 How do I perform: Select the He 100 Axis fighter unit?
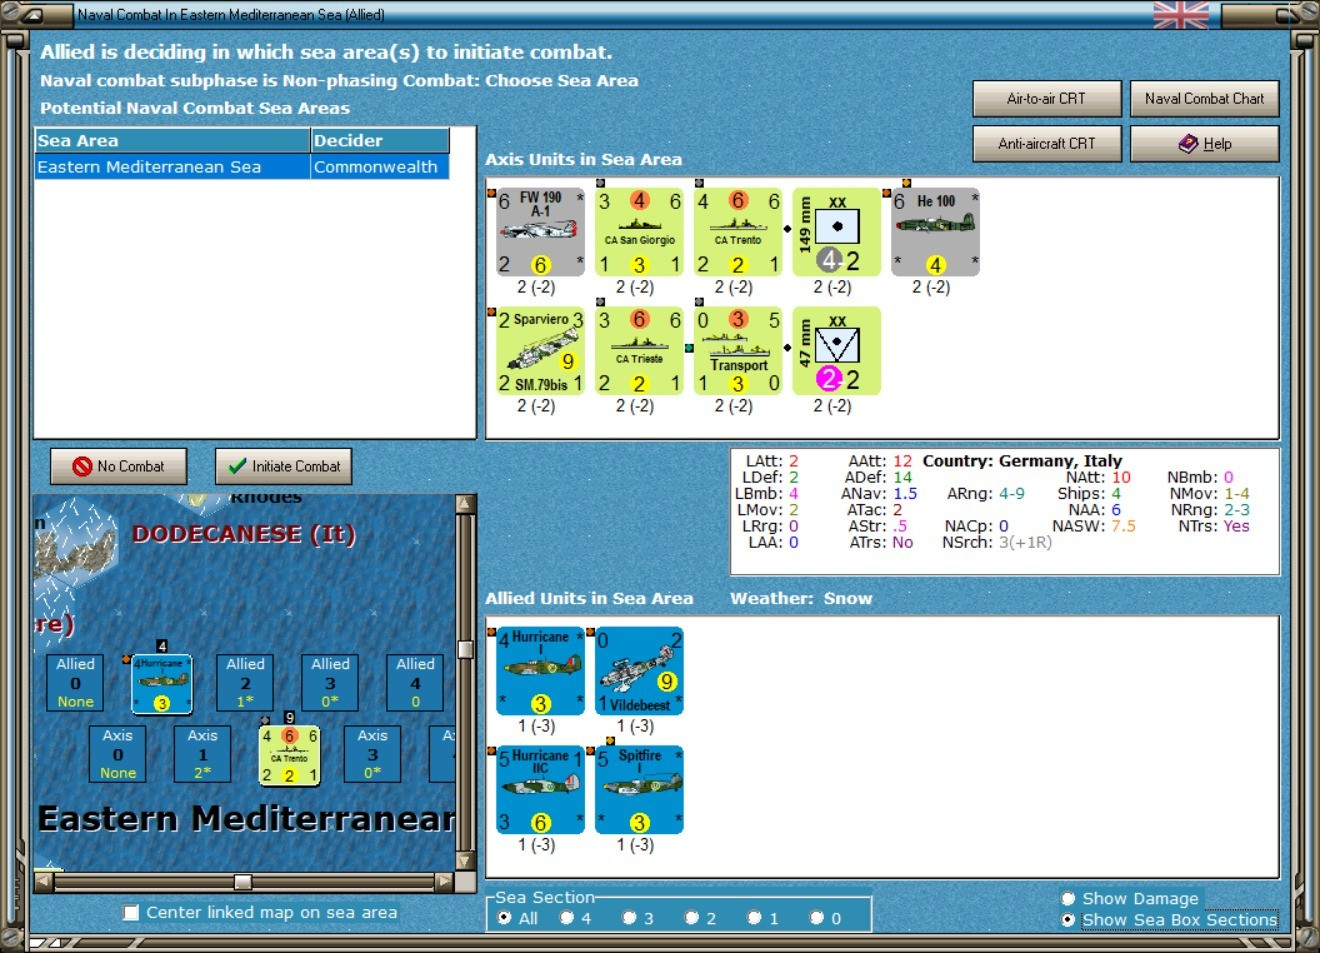936,232
